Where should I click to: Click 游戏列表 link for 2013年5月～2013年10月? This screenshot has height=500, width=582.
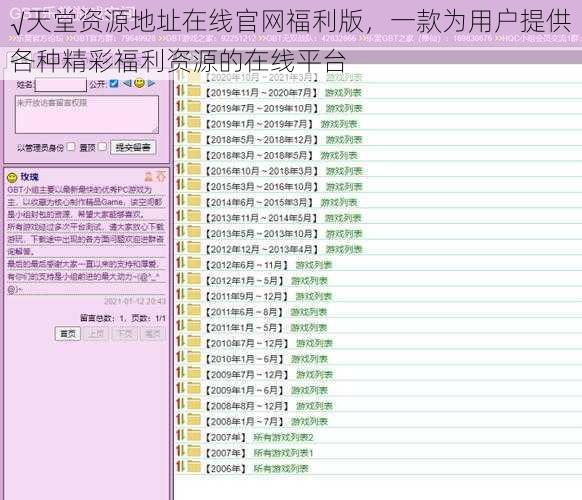tap(344, 234)
